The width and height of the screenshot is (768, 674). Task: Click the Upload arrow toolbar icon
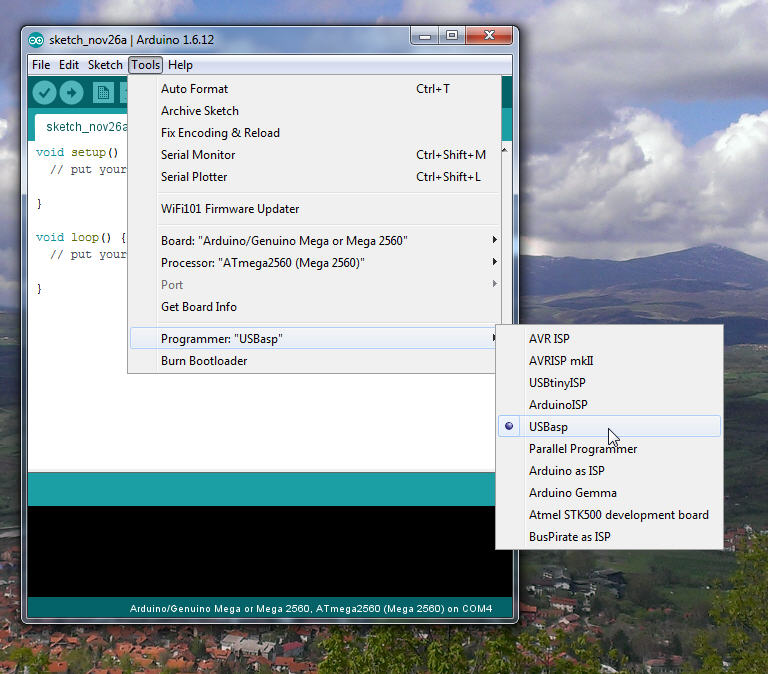(71, 93)
